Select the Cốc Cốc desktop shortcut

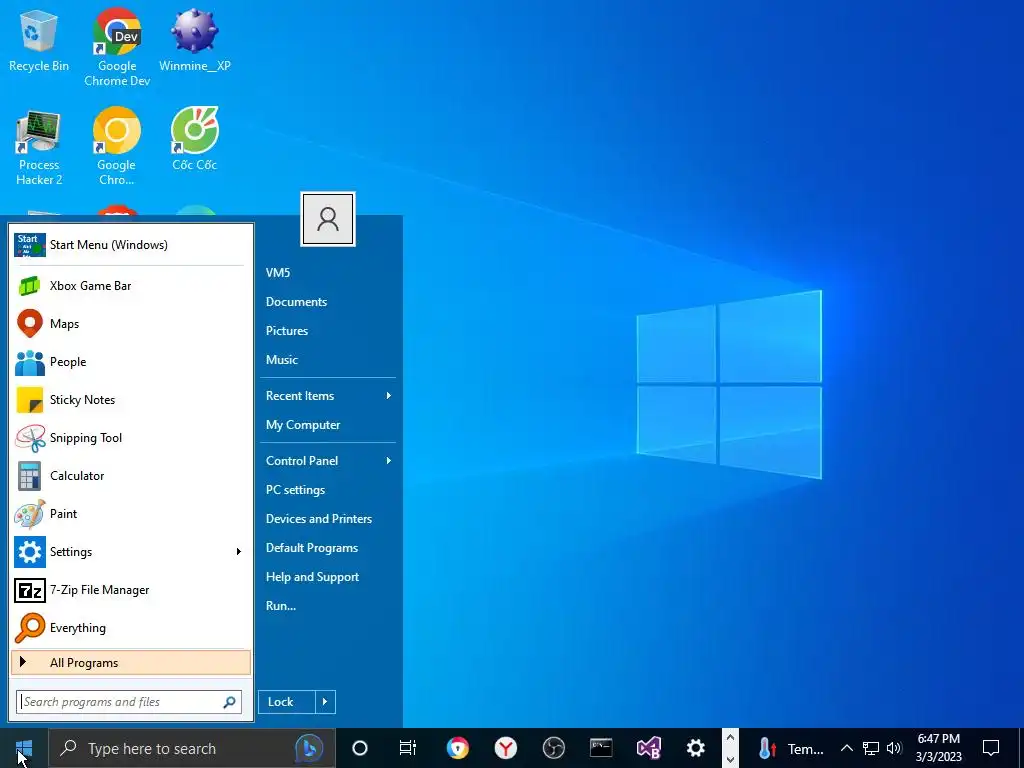[195, 140]
